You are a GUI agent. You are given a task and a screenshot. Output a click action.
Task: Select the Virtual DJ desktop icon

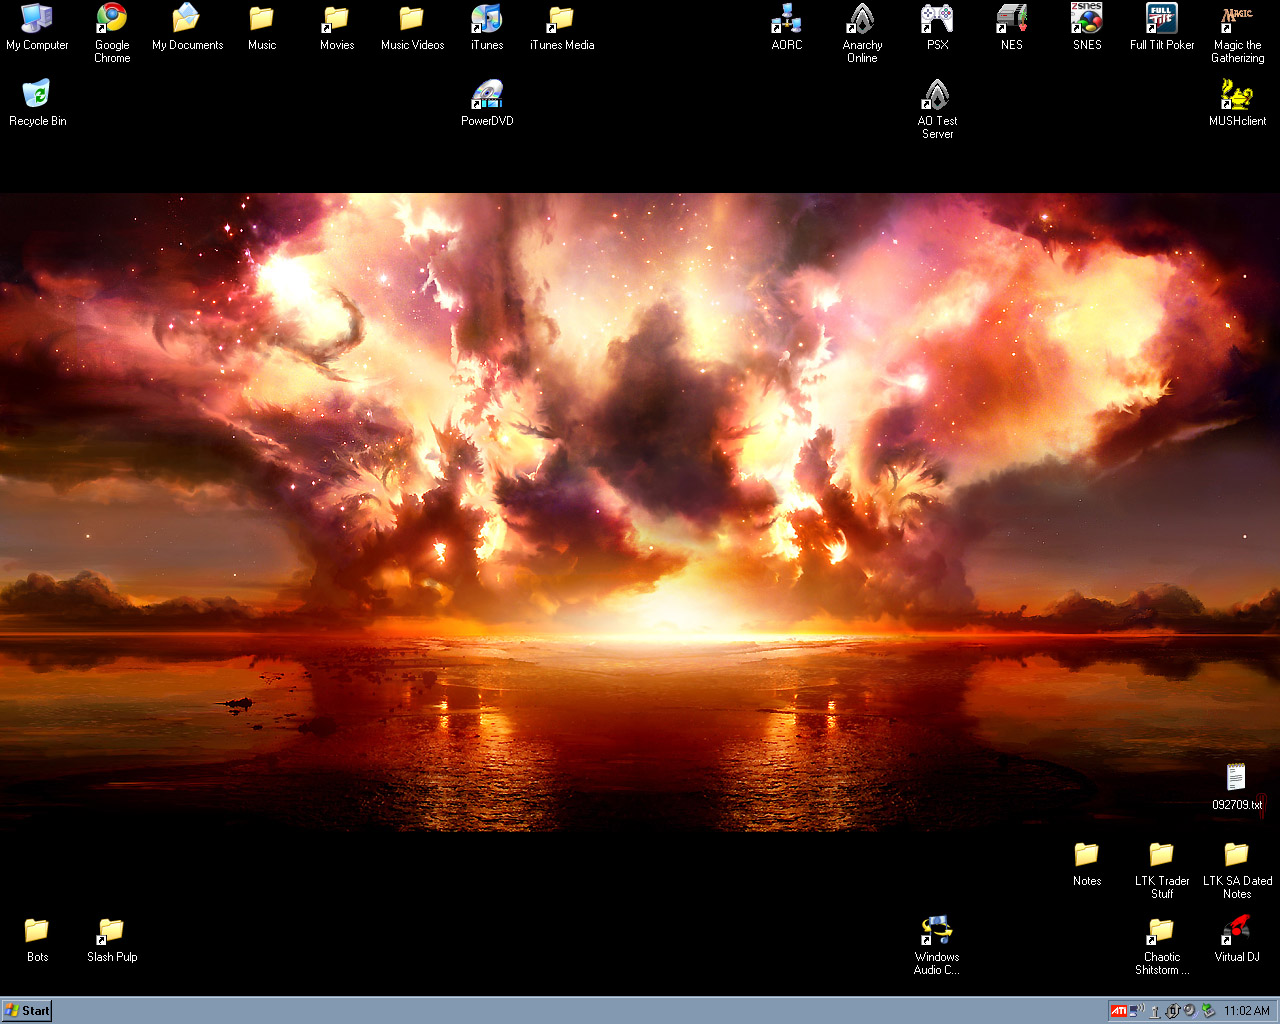point(1237,932)
